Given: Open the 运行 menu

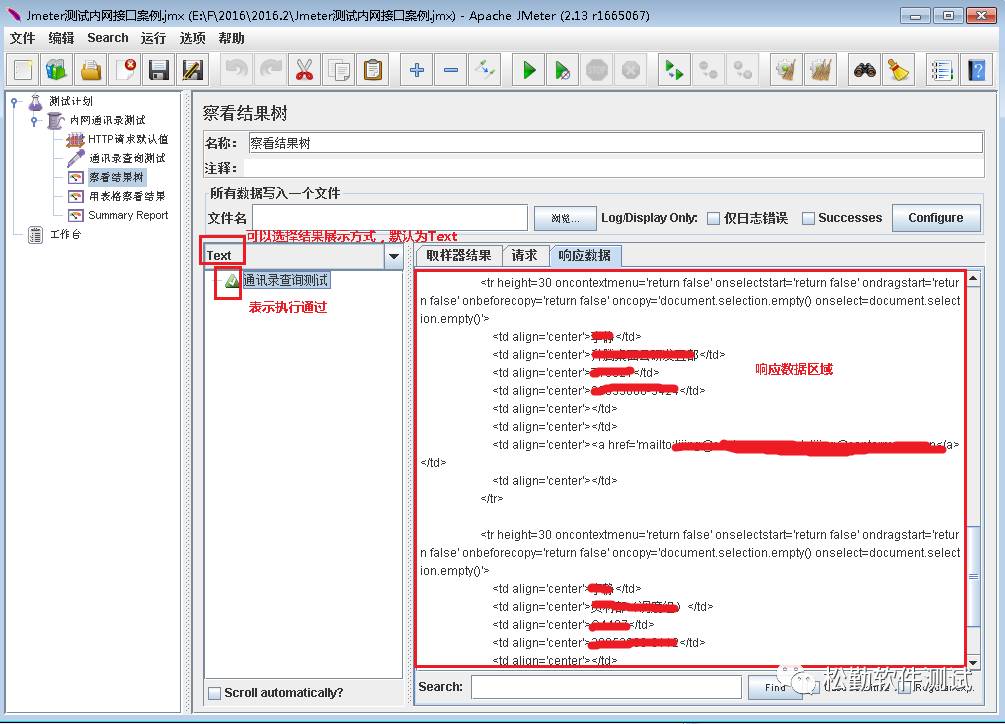Looking at the screenshot, I should click(x=153, y=38).
